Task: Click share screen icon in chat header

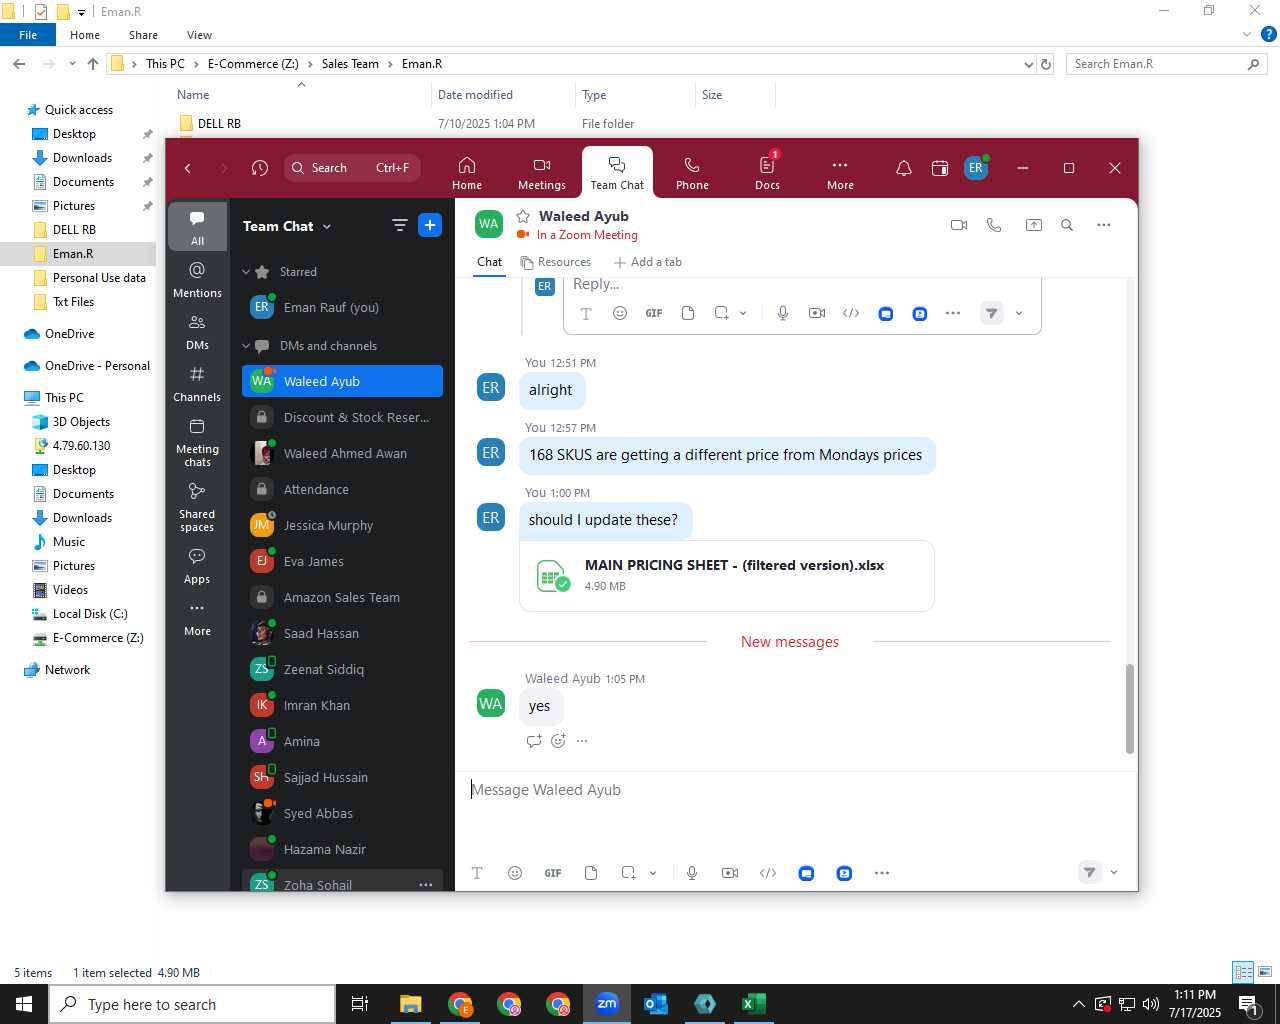Action: [x=1034, y=225]
